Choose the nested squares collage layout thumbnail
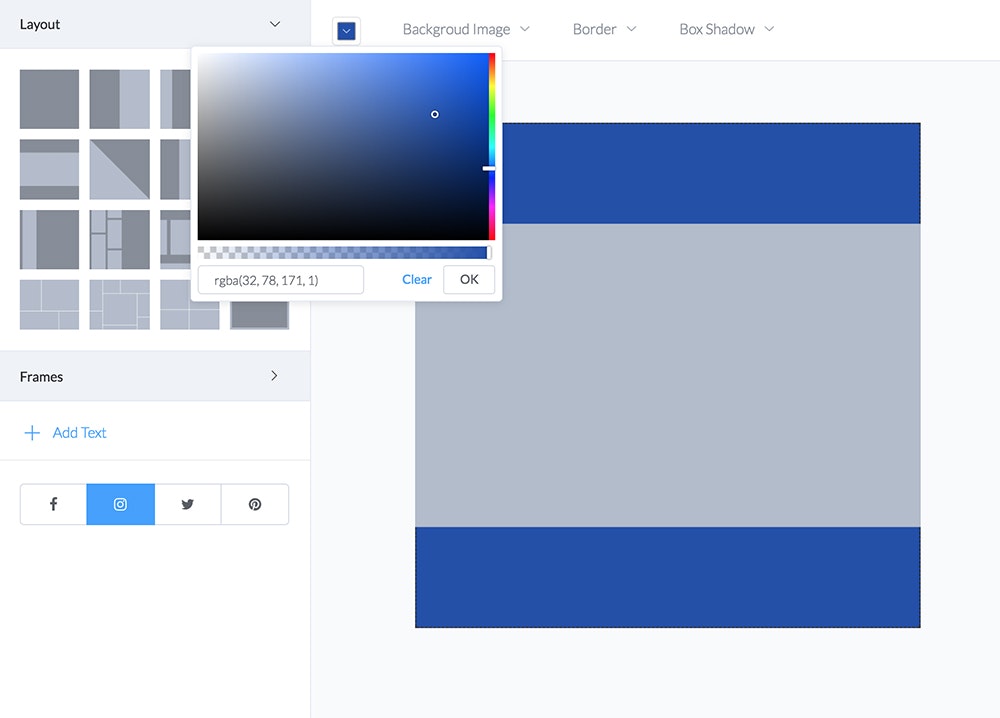The image size is (1000, 718). [x=120, y=305]
